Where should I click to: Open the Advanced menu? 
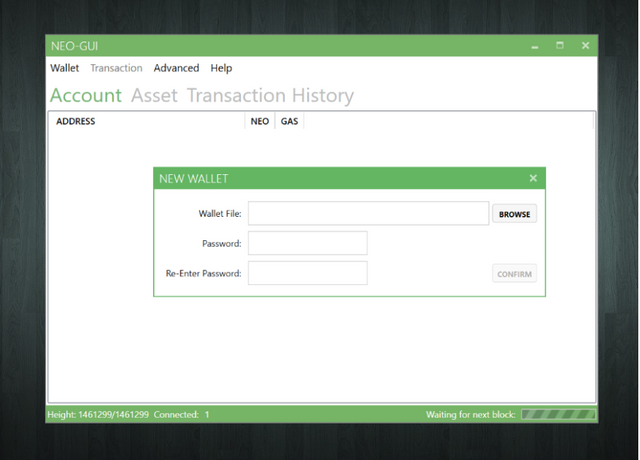coord(176,68)
